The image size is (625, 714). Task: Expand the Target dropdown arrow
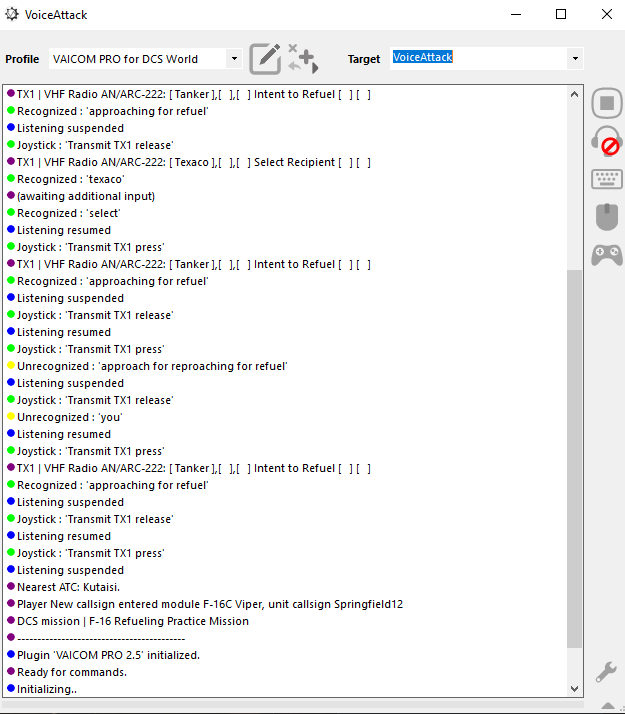pyautogui.click(x=575, y=59)
